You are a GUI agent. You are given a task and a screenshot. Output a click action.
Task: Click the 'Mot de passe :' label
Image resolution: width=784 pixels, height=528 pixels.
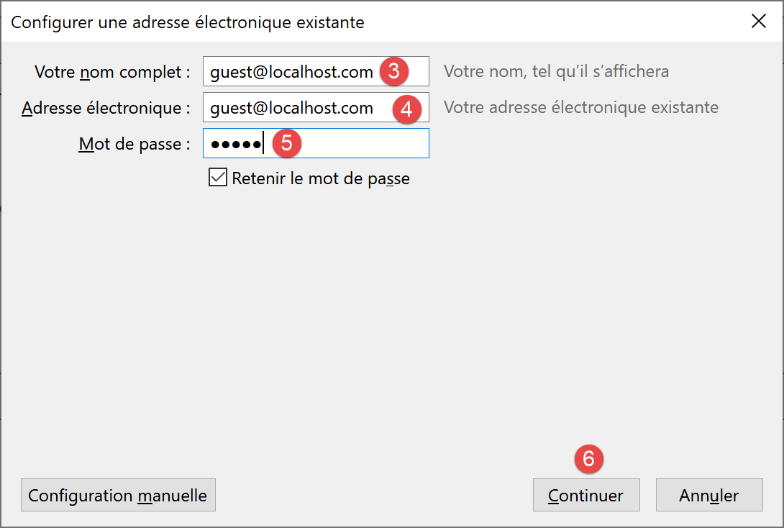(x=134, y=144)
